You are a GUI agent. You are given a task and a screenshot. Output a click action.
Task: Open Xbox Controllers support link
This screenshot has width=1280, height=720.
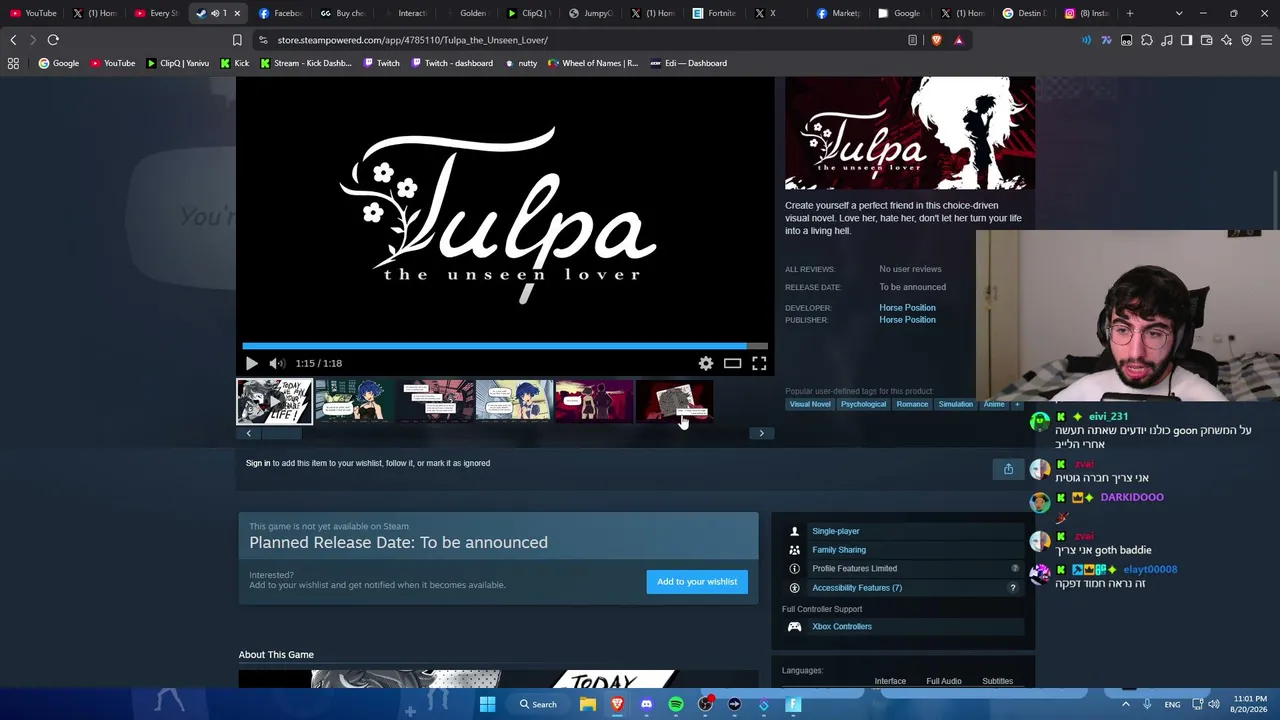842,627
